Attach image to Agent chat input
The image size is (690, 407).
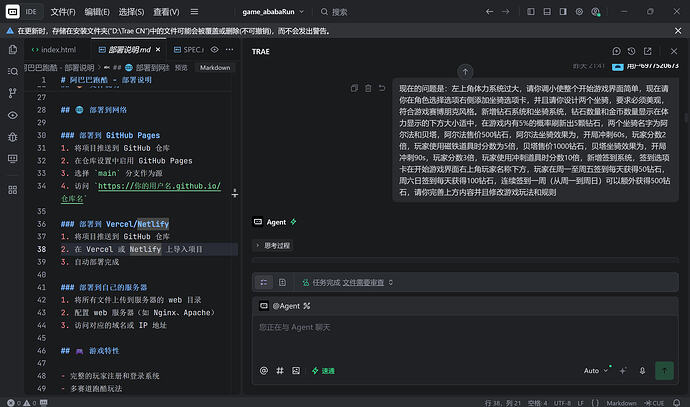296,371
